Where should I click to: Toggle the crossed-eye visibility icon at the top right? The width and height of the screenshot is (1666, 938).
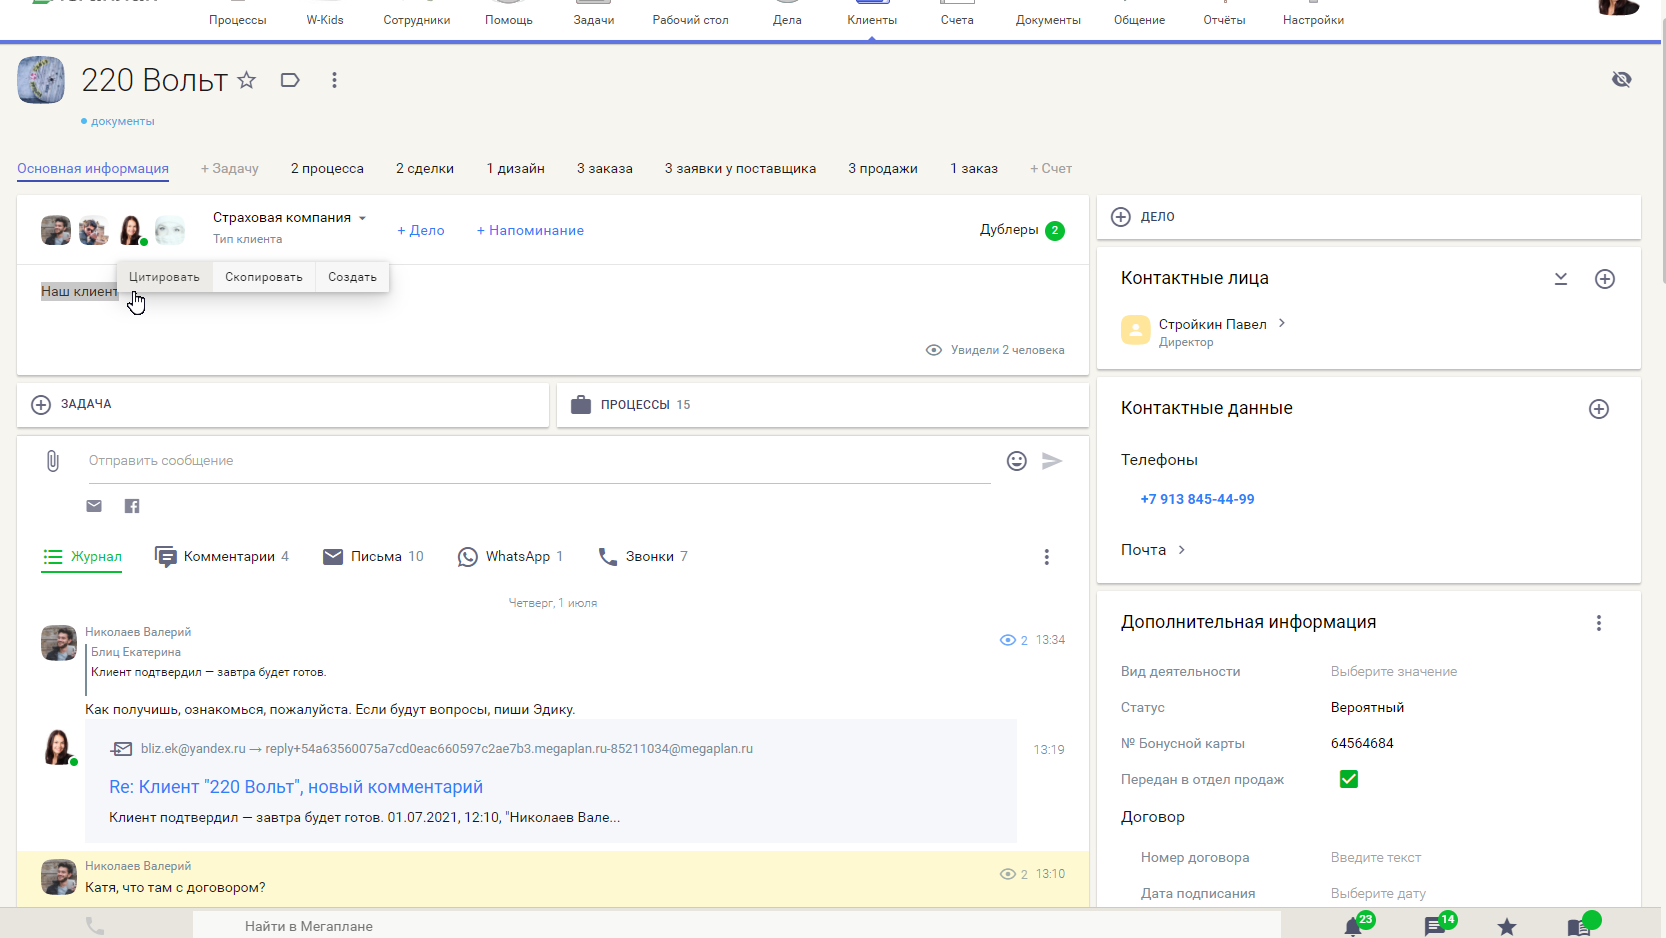pyautogui.click(x=1621, y=79)
